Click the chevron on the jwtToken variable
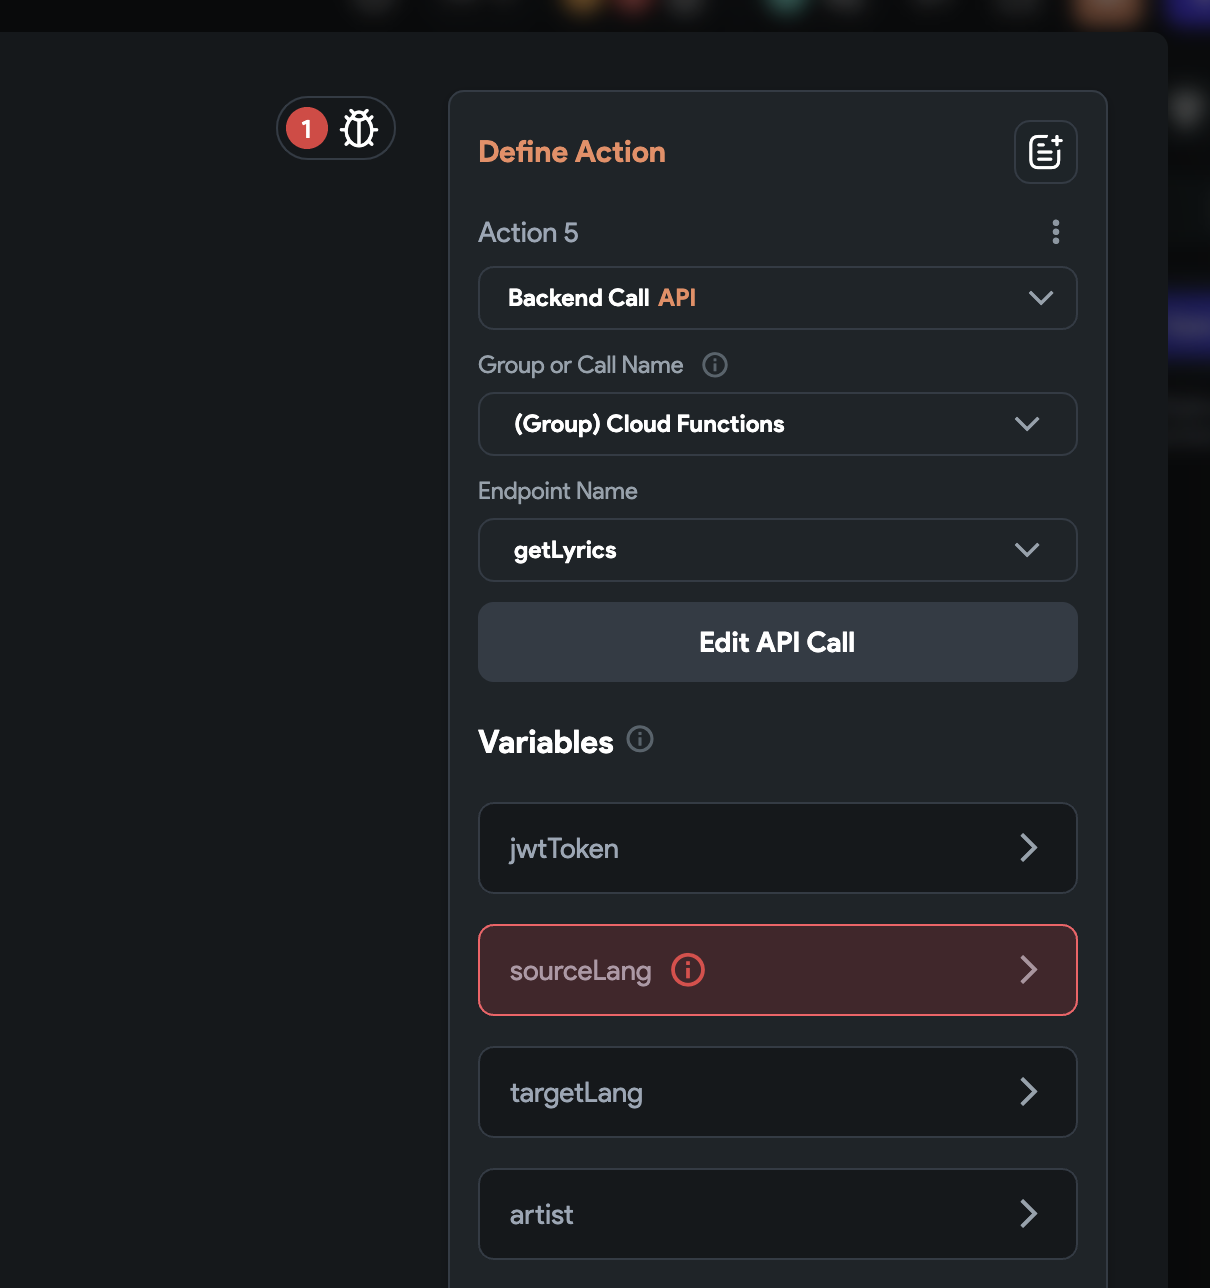This screenshot has height=1288, width=1210. [x=1028, y=848]
